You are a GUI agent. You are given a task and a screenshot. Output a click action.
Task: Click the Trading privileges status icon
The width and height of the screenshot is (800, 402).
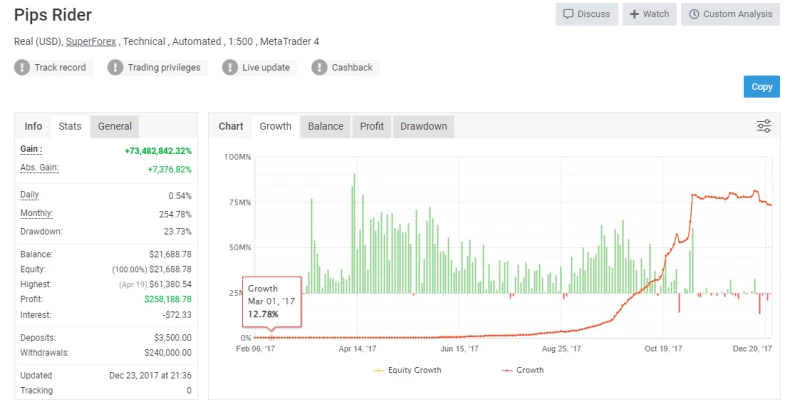point(115,68)
